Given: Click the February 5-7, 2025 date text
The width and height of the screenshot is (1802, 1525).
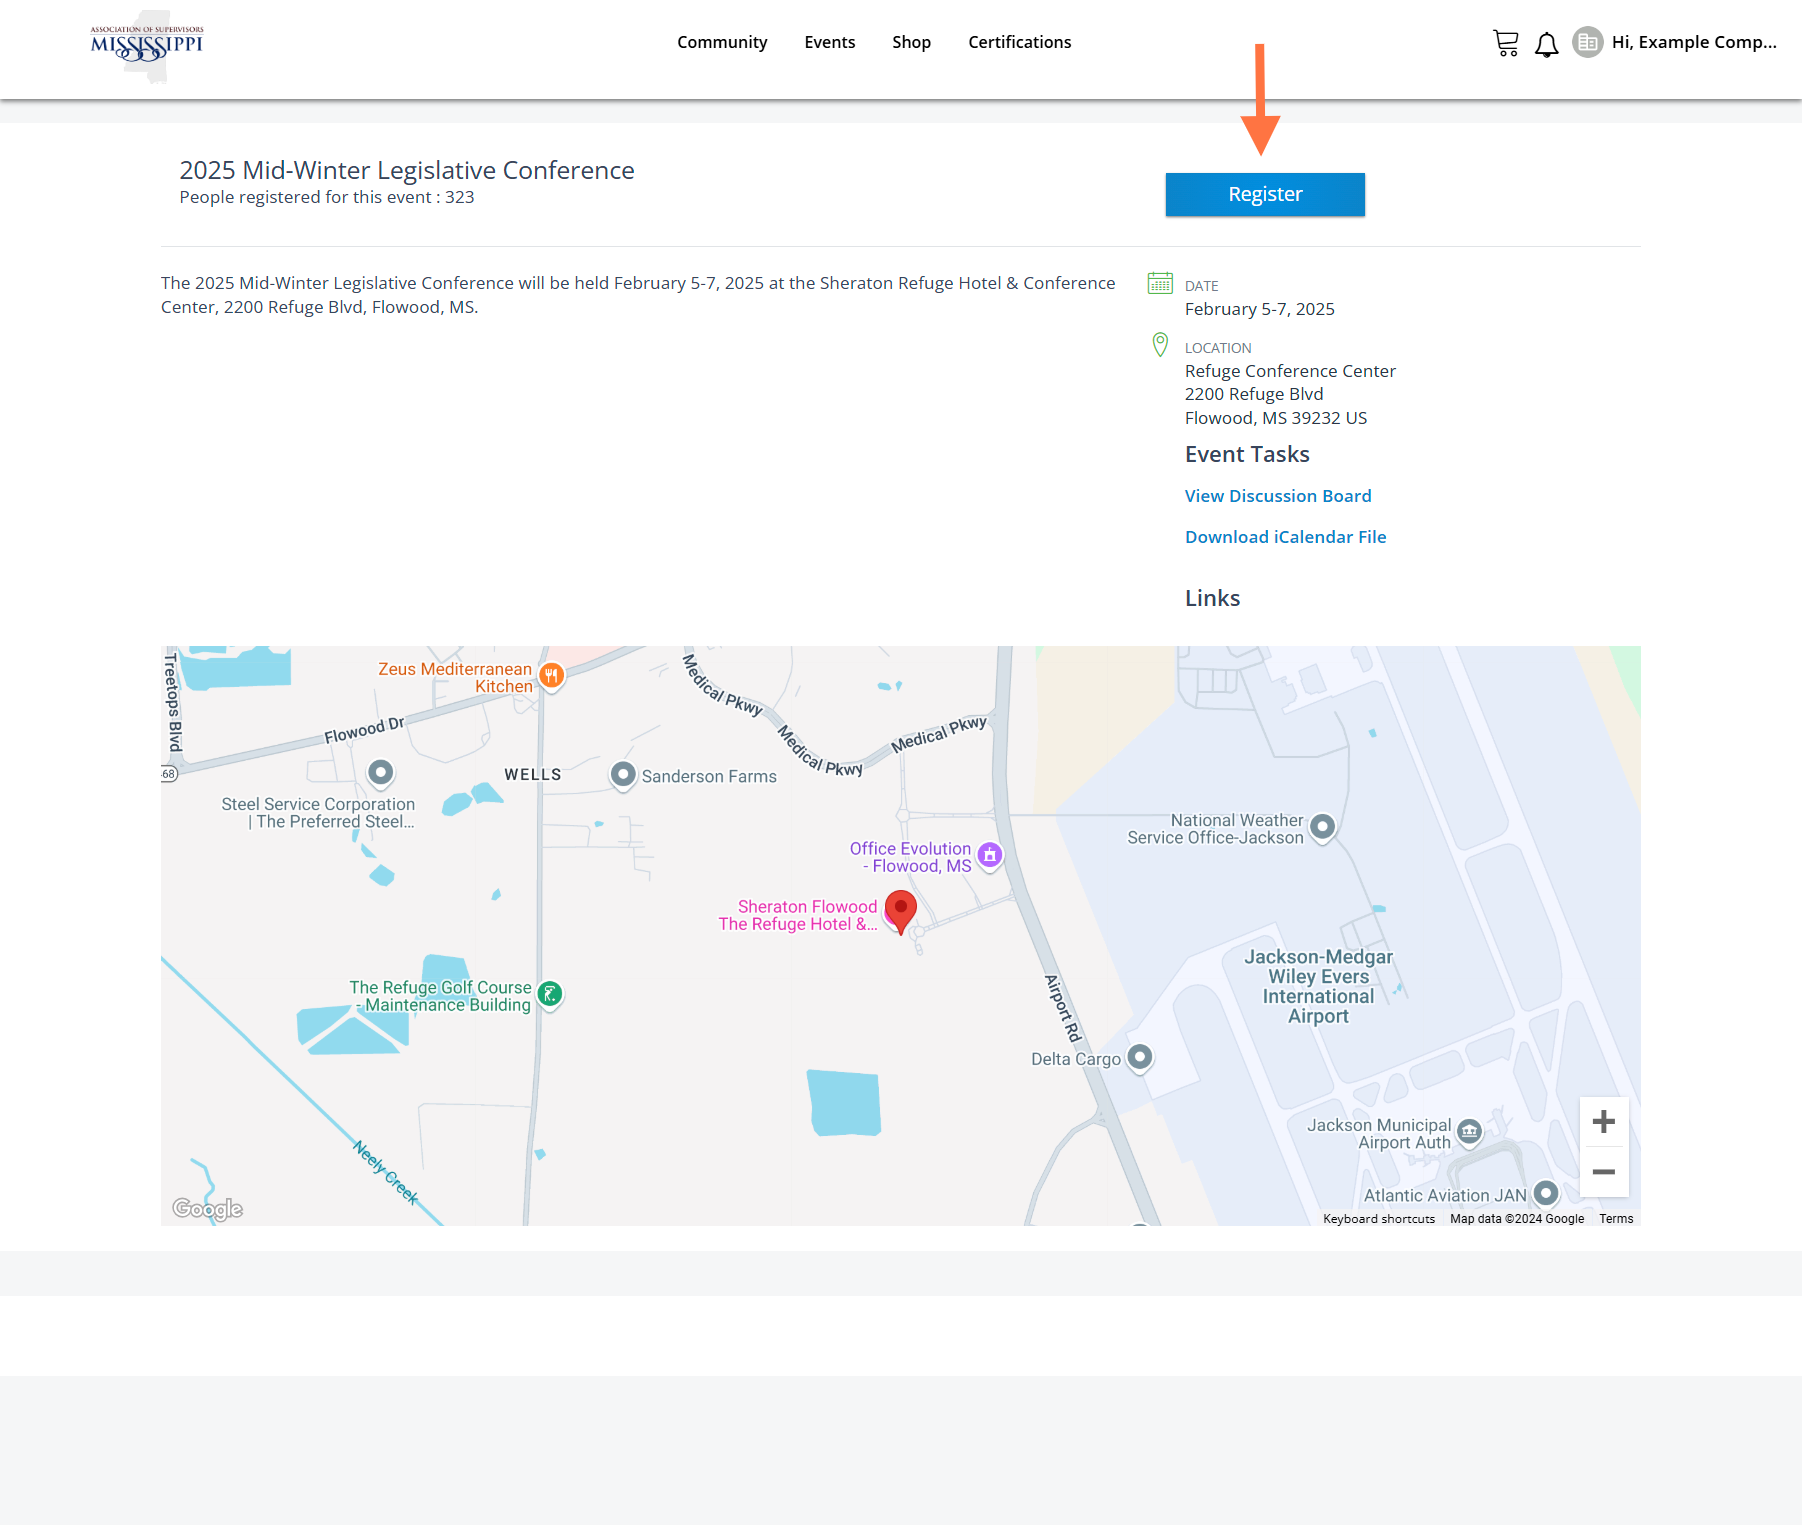Looking at the screenshot, I should (x=1260, y=309).
